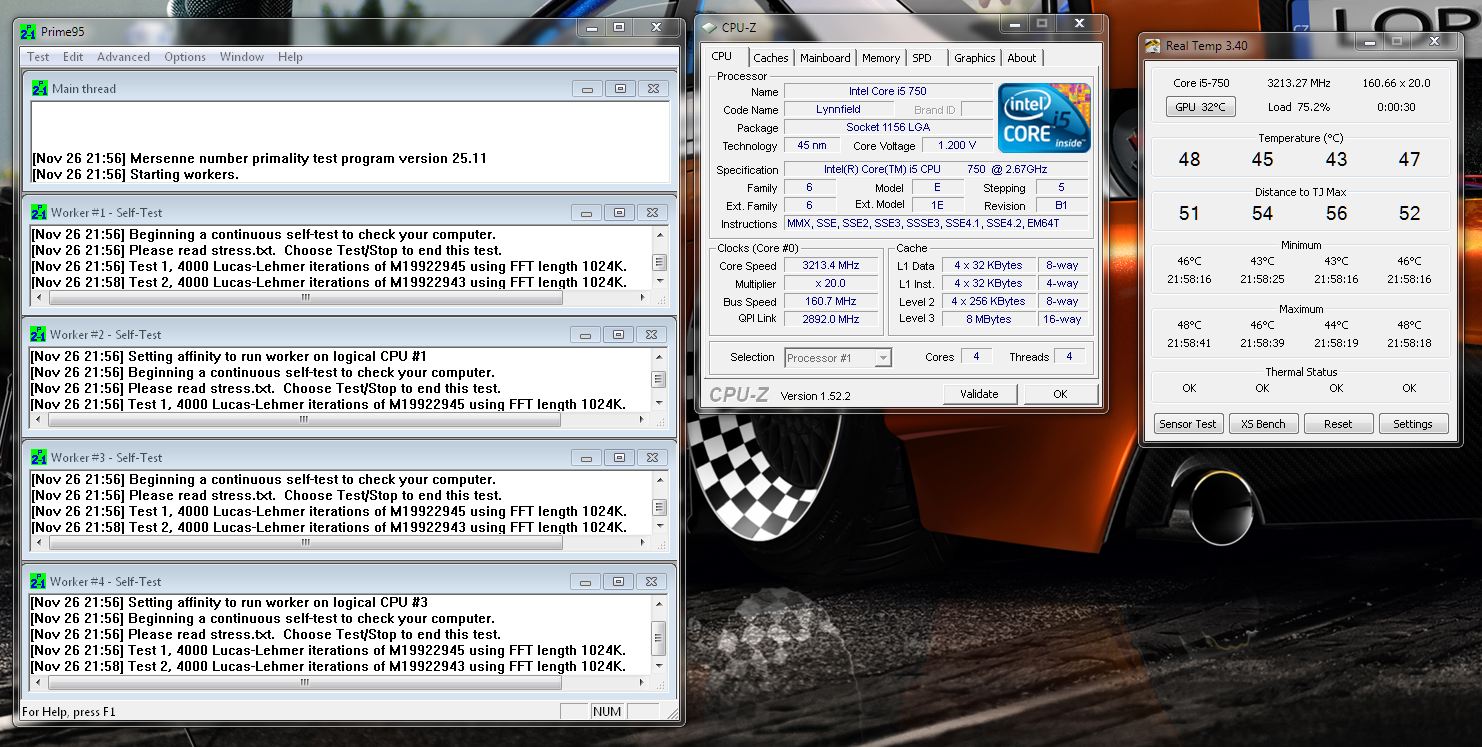The width and height of the screenshot is (1482, 747).
Task: Open Real Temp Settings
Action: [1413, 424]
